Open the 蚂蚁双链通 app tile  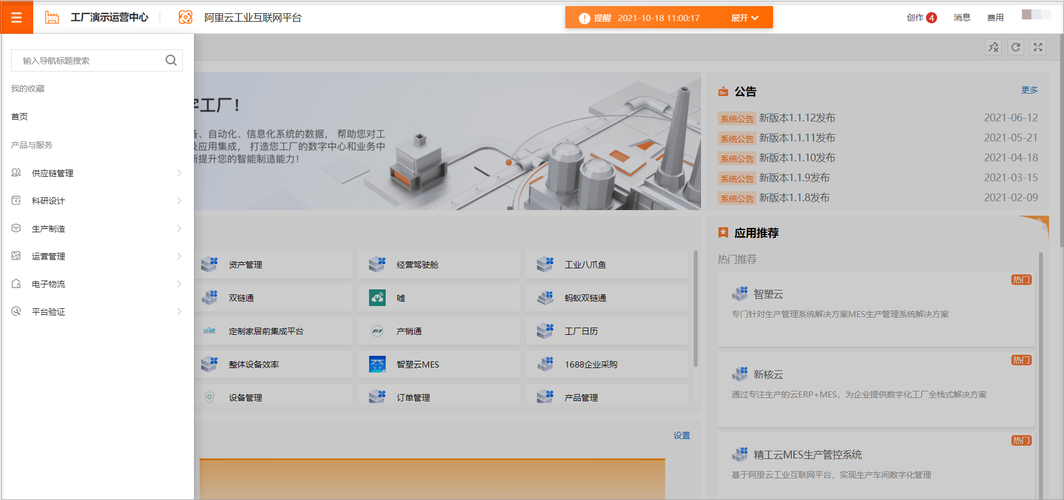[607, 298]
